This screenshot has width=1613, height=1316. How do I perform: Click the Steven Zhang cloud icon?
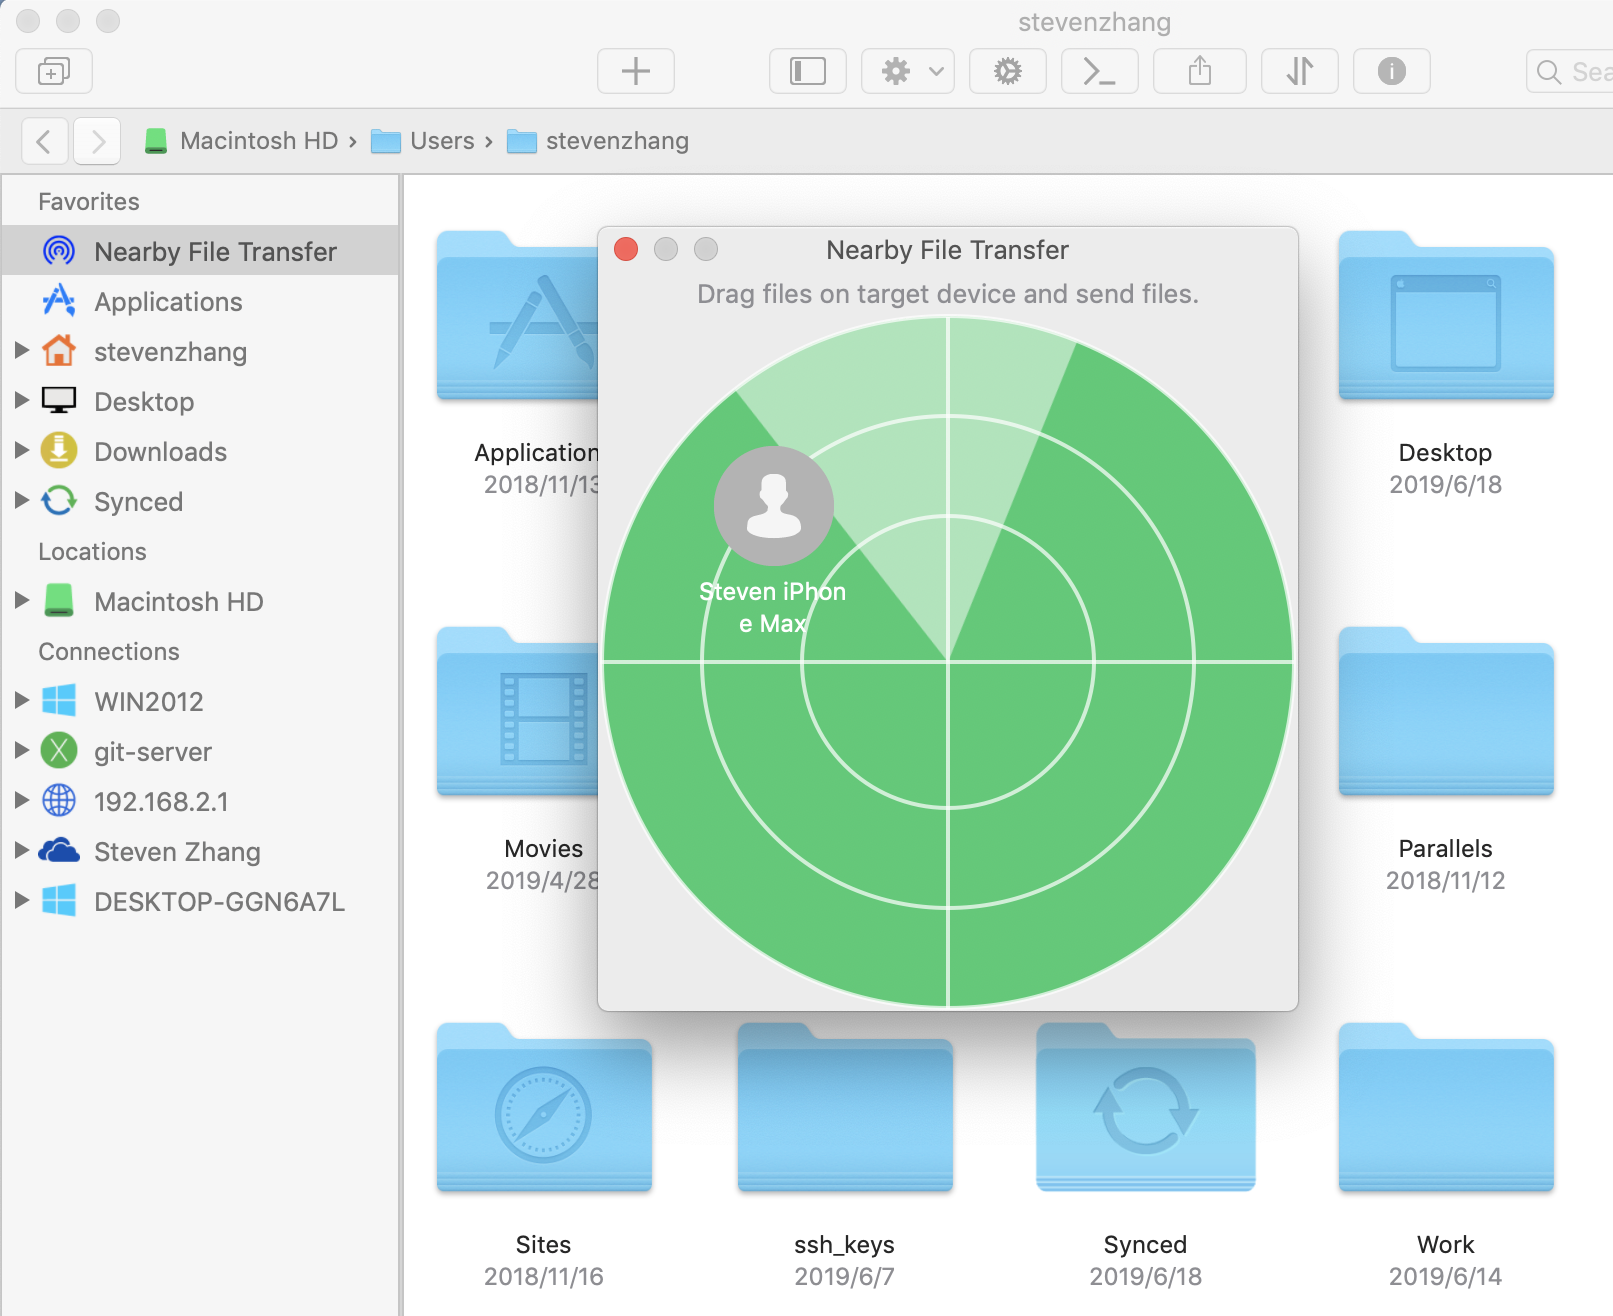[59, 851]
